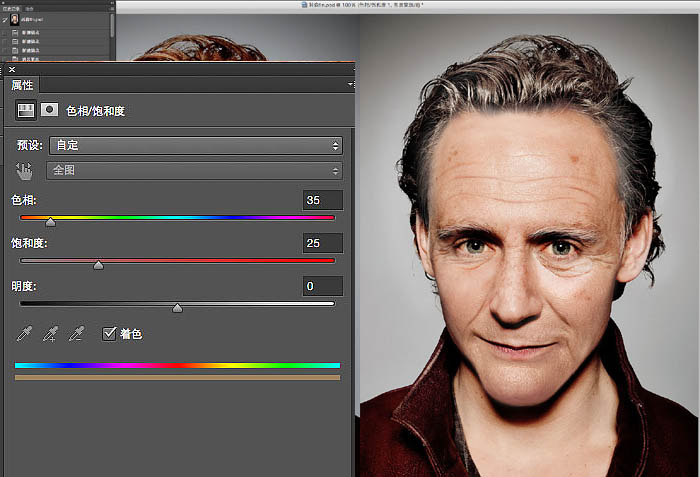
Task: Open the 全图 channel range dropdown
Action: coord(194,171)
